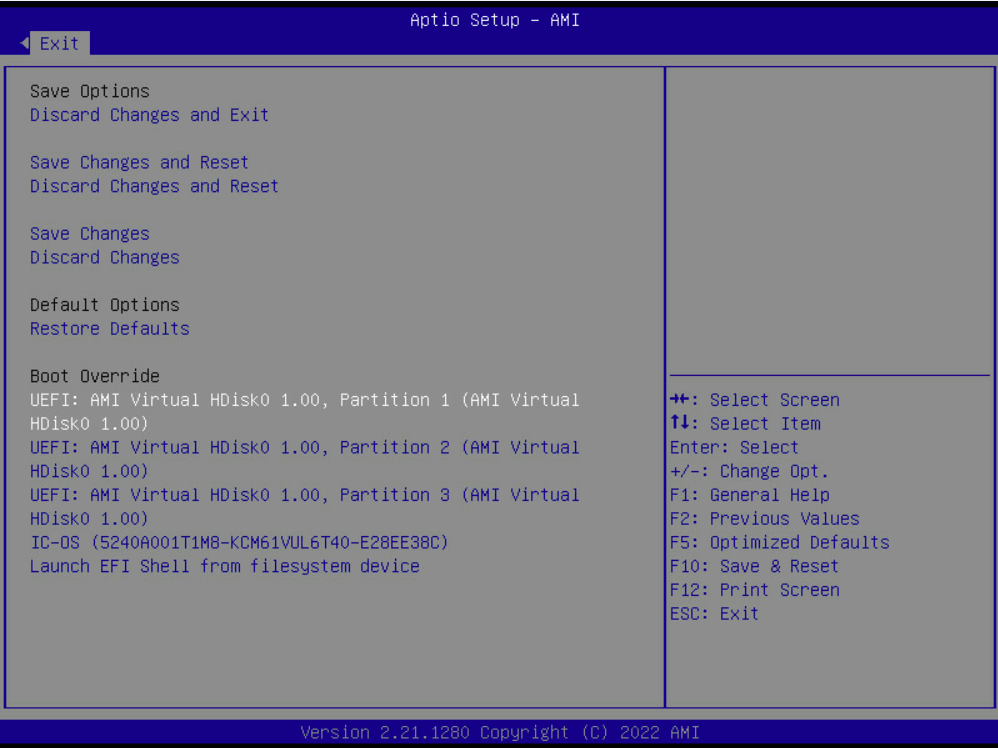Click the Select Item arrows hint
The image size is (998, 748).
point(745,424)
